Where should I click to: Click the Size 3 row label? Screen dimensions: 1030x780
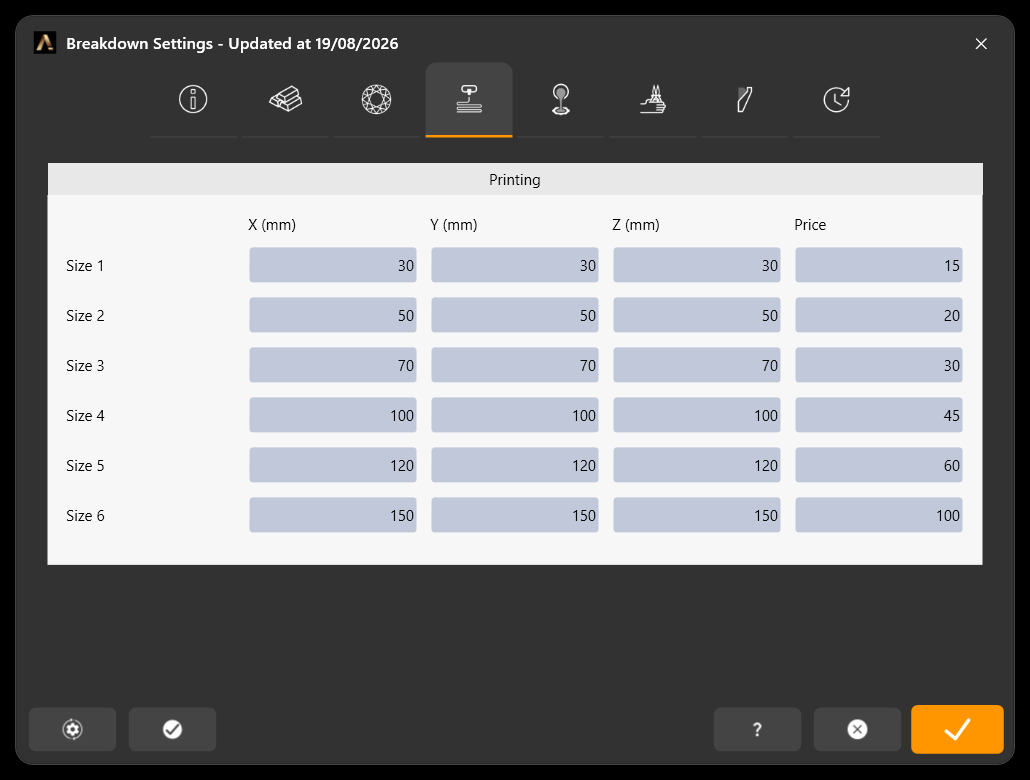(x=85, y=365)
